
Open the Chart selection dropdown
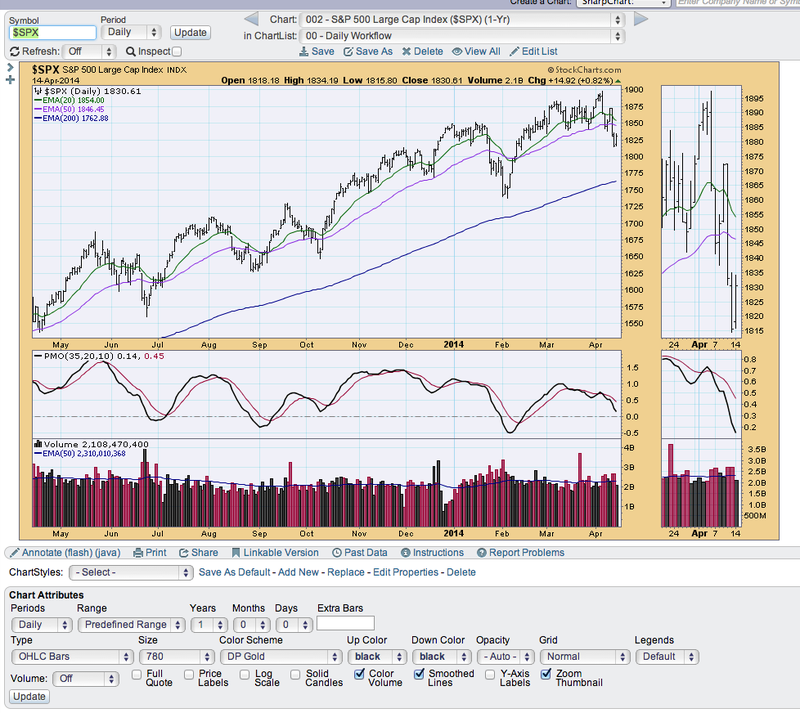click(x=462, y=20)
